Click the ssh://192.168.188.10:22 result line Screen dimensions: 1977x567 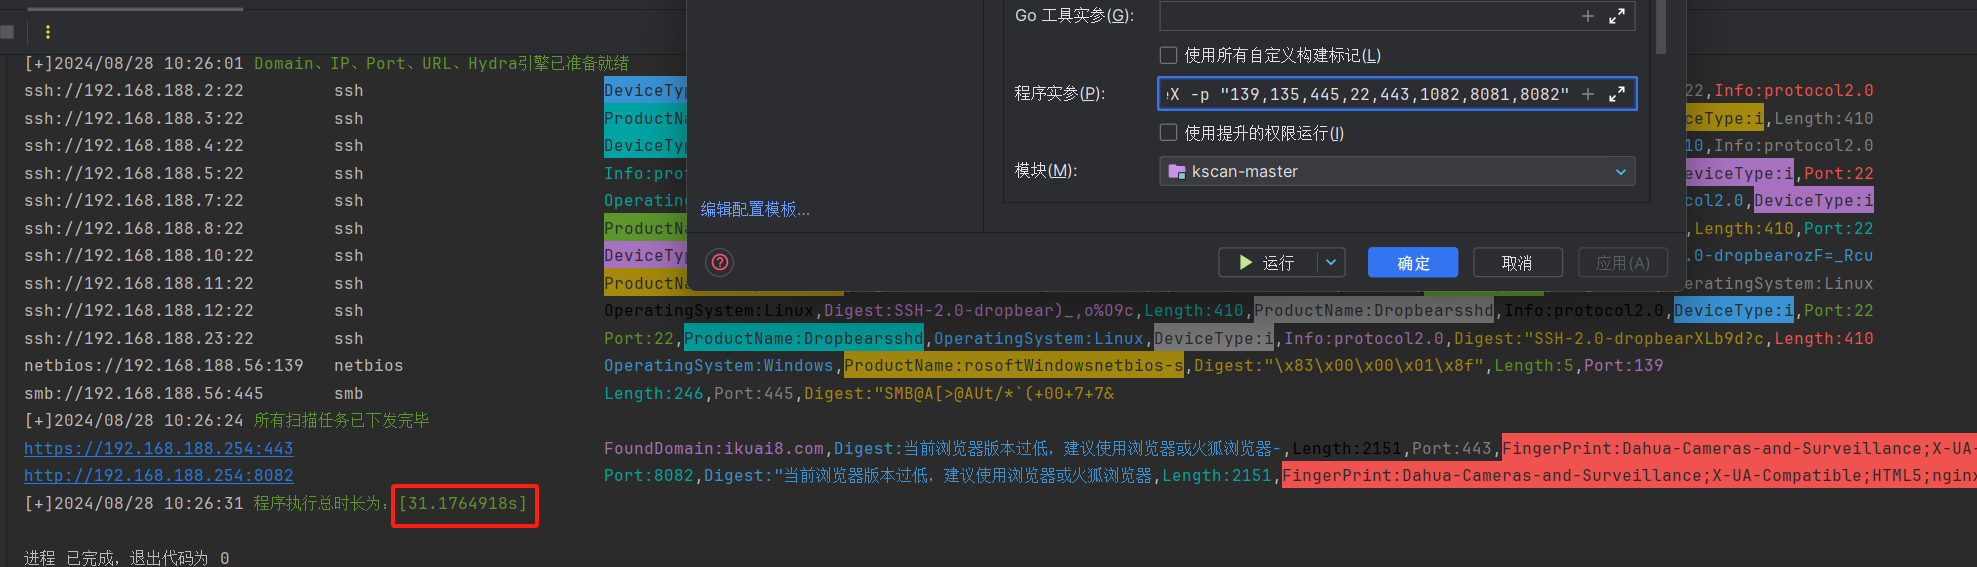point(139,255)
